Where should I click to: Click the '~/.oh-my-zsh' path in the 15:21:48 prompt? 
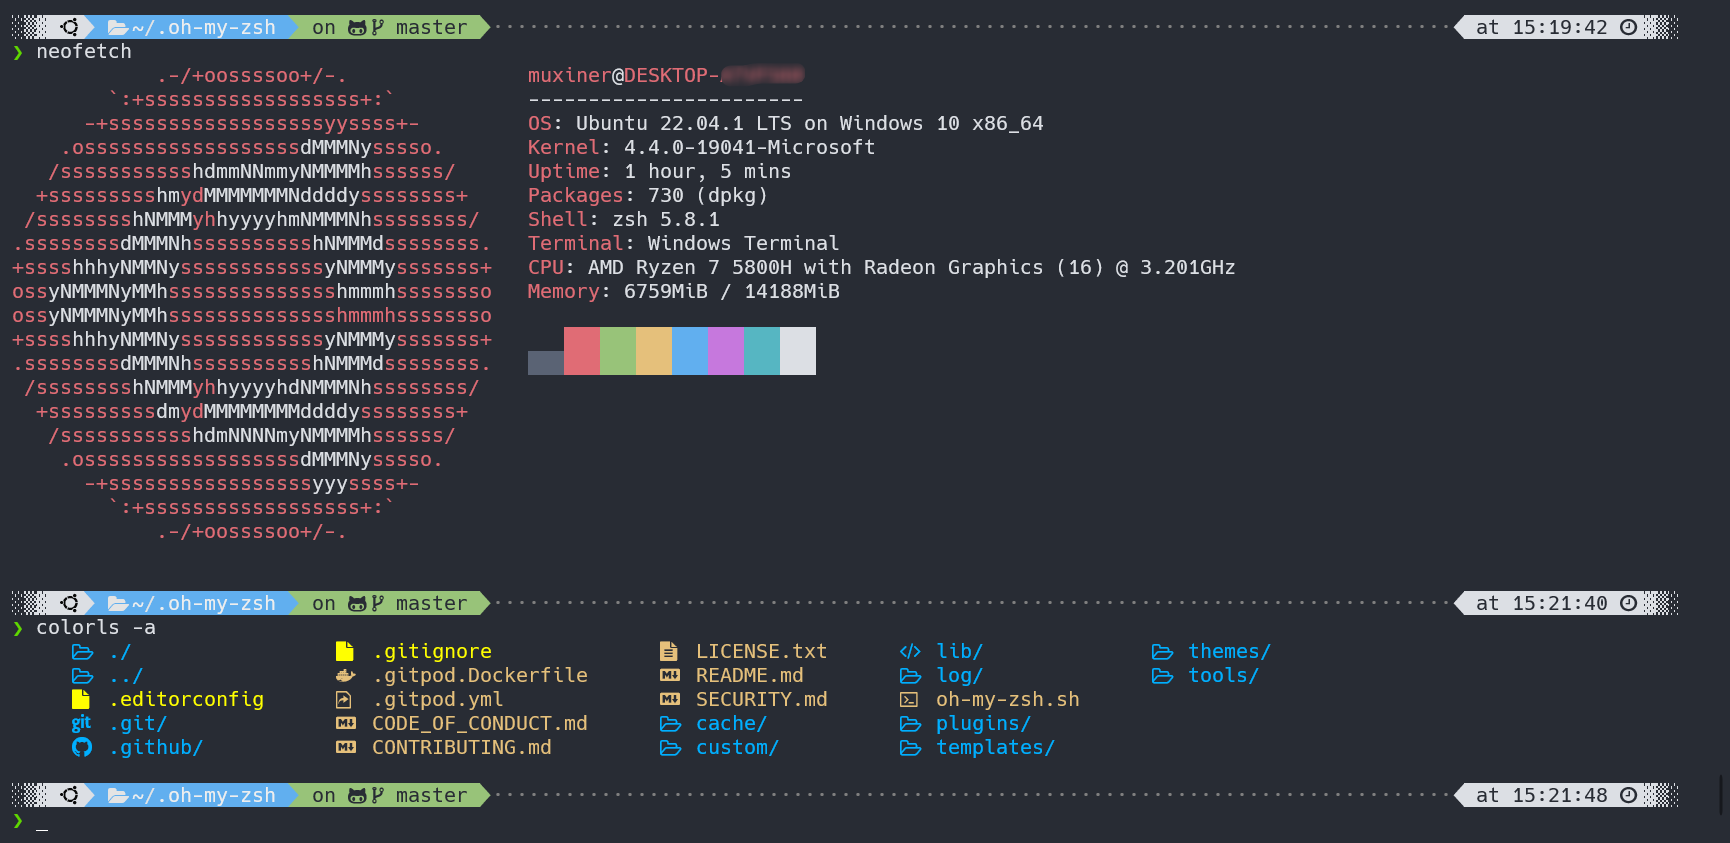(x=204, y=795)
